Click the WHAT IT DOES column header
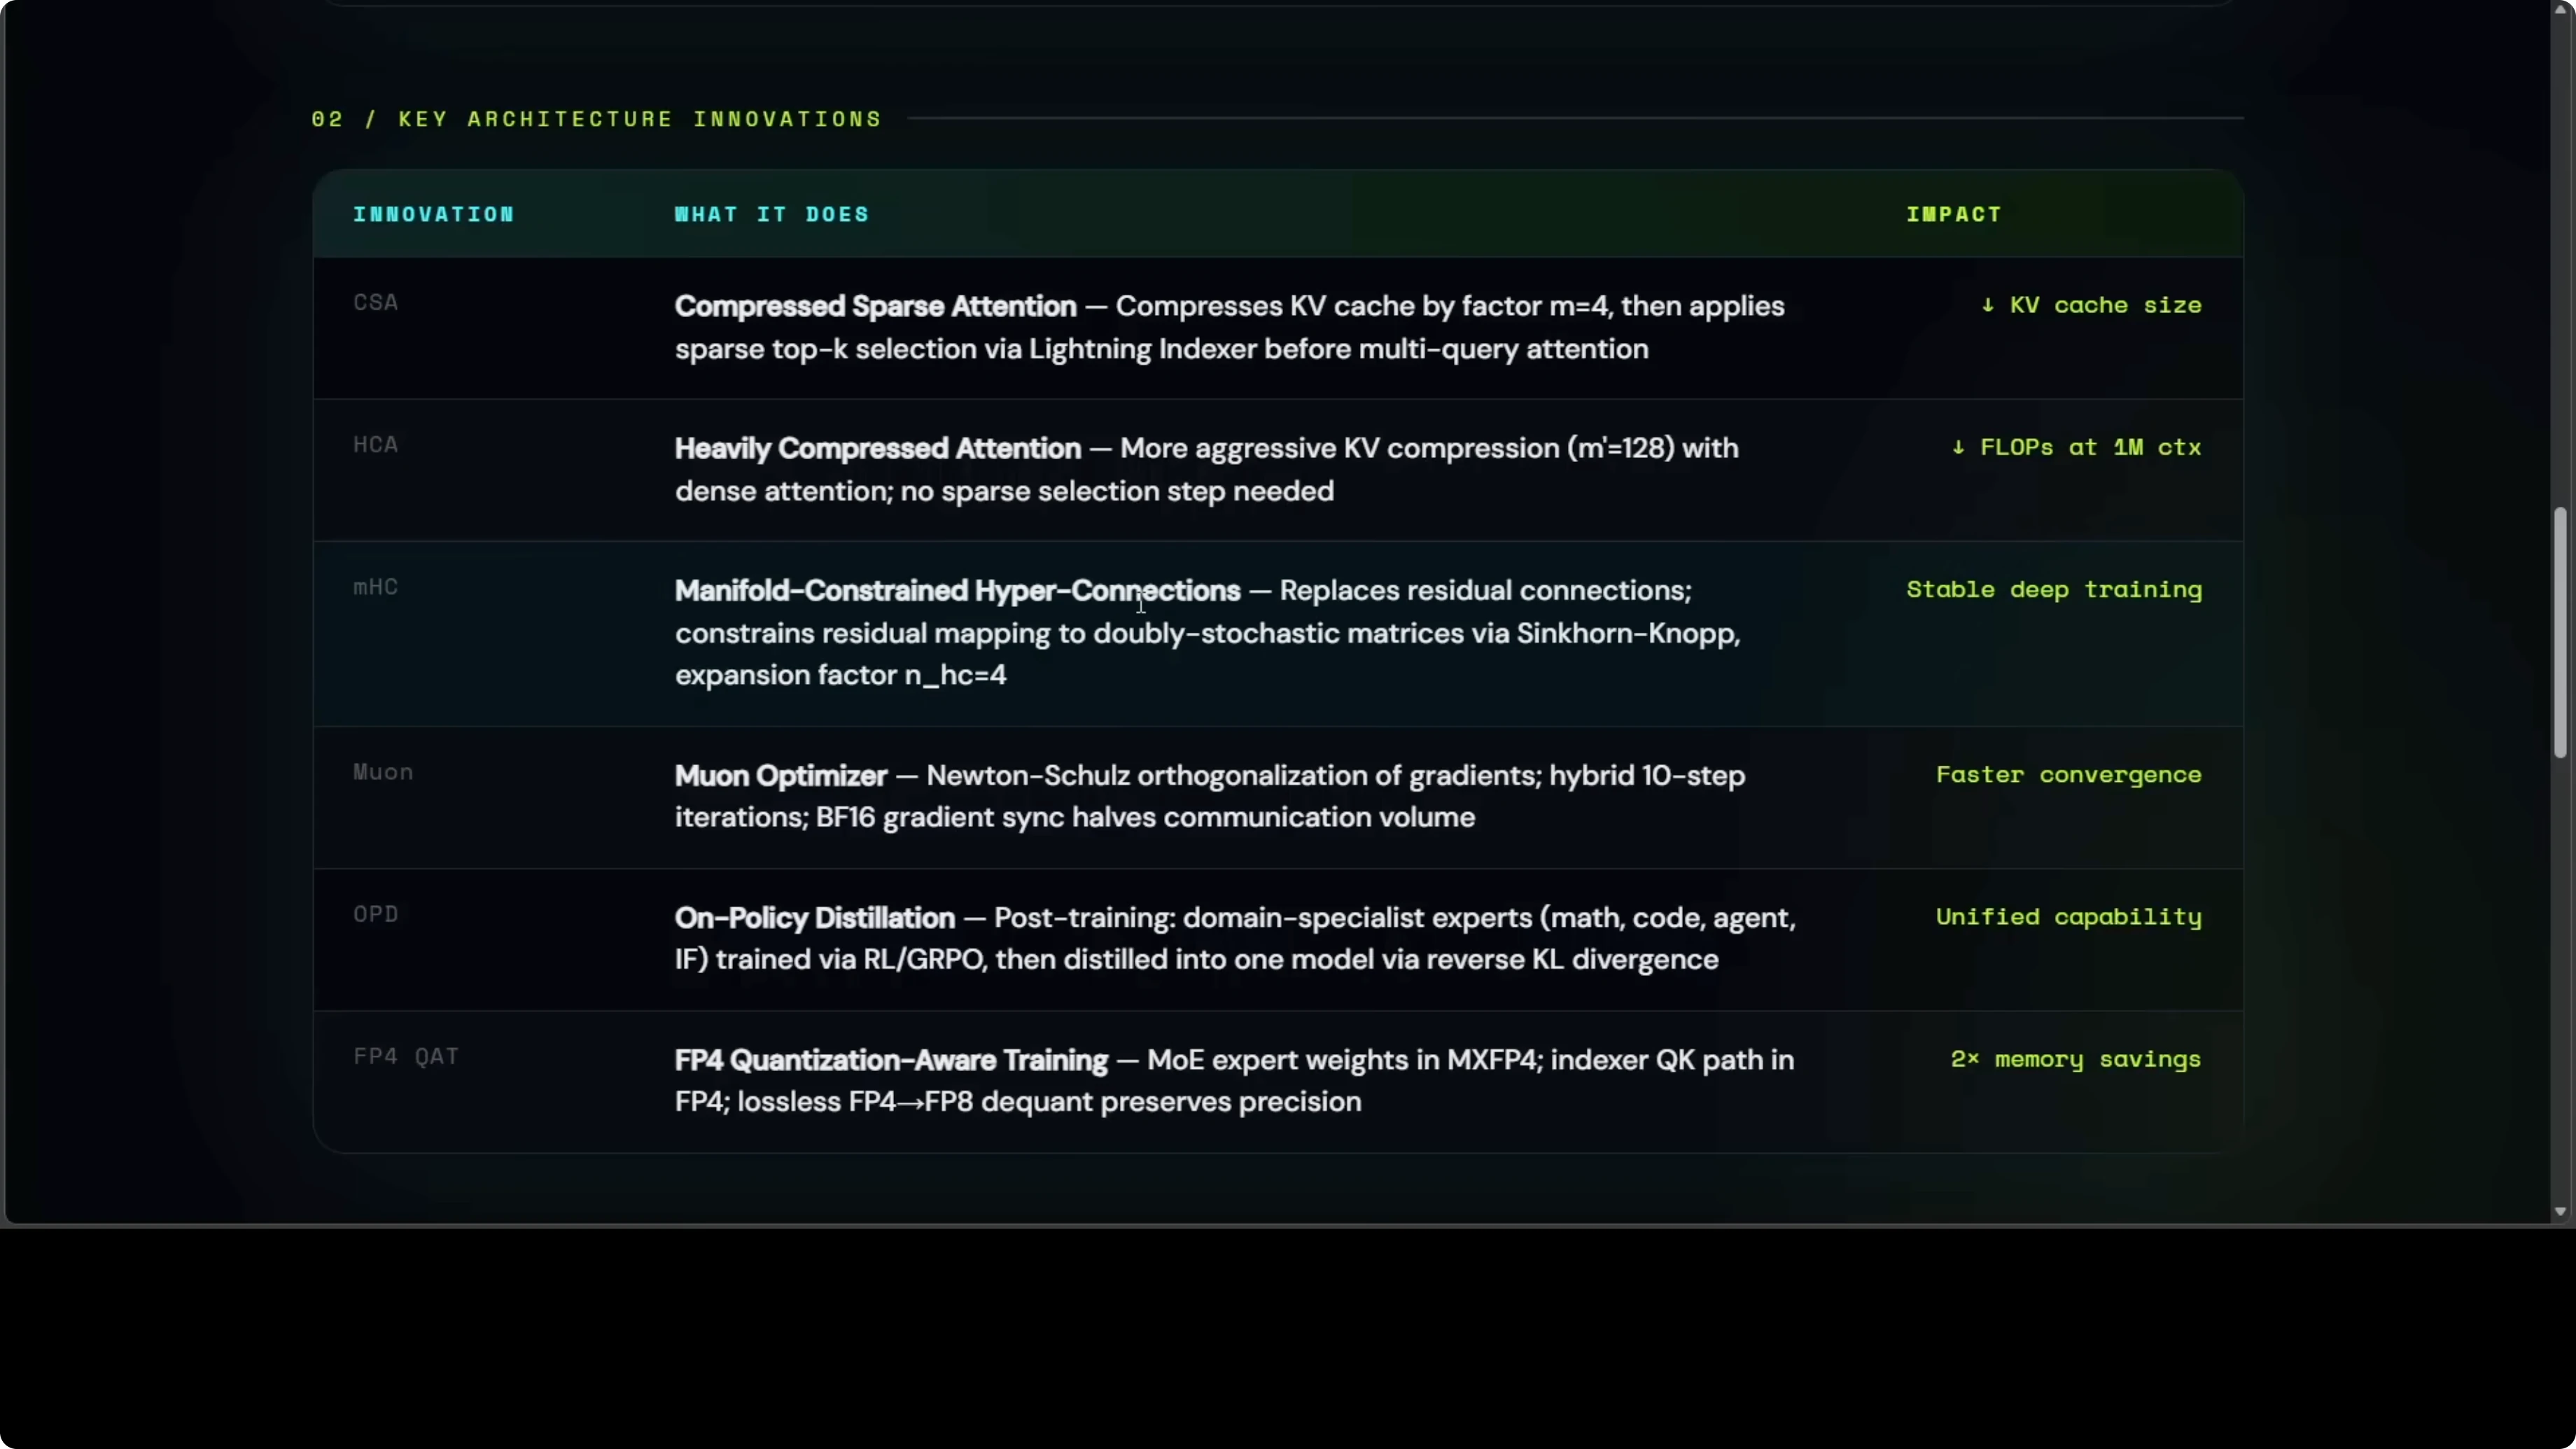 tap(771, 214)
